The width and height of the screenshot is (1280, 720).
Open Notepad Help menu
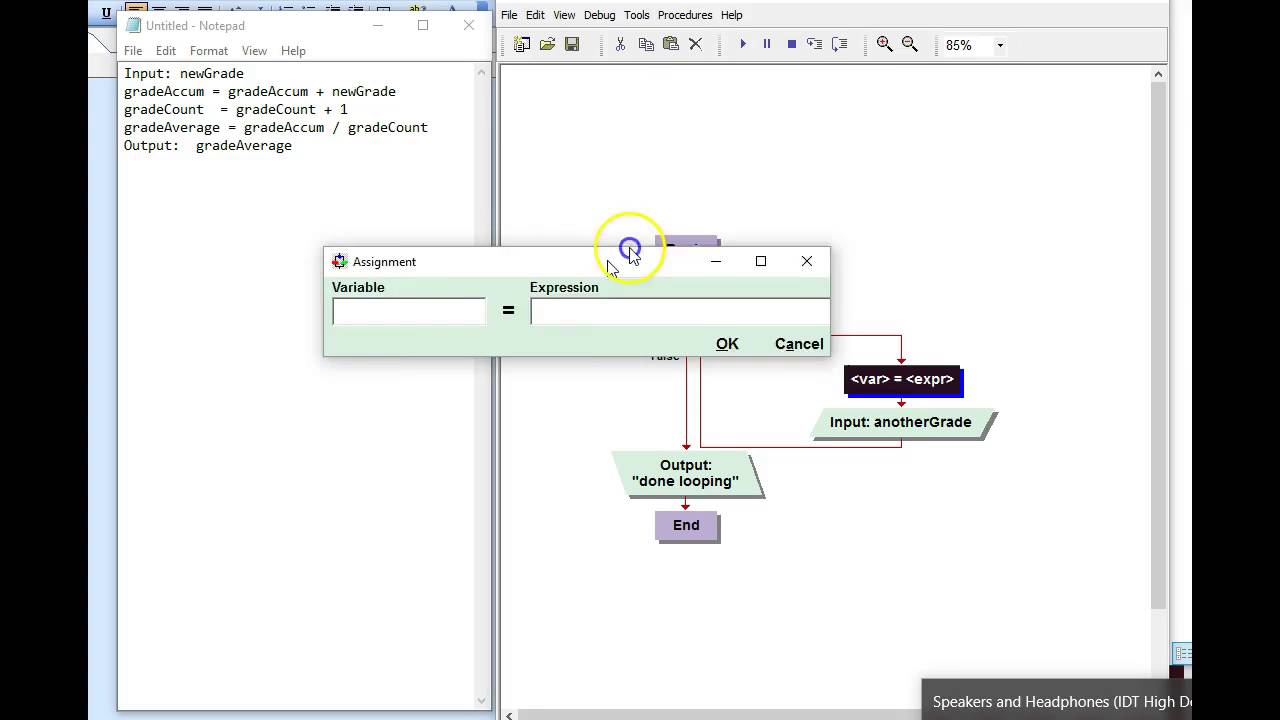click(293, 51)
